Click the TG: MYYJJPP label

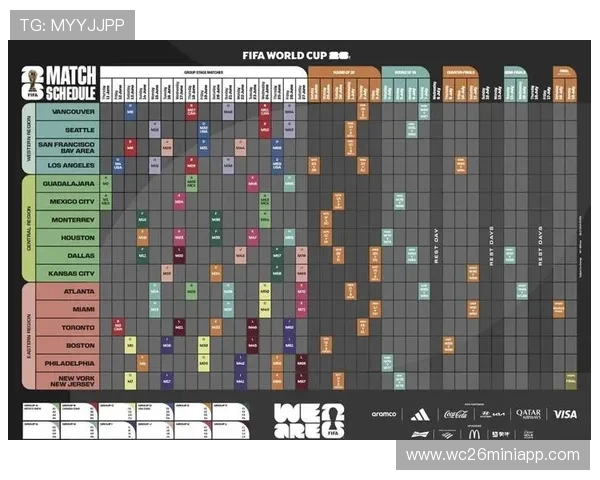(71, 24)
